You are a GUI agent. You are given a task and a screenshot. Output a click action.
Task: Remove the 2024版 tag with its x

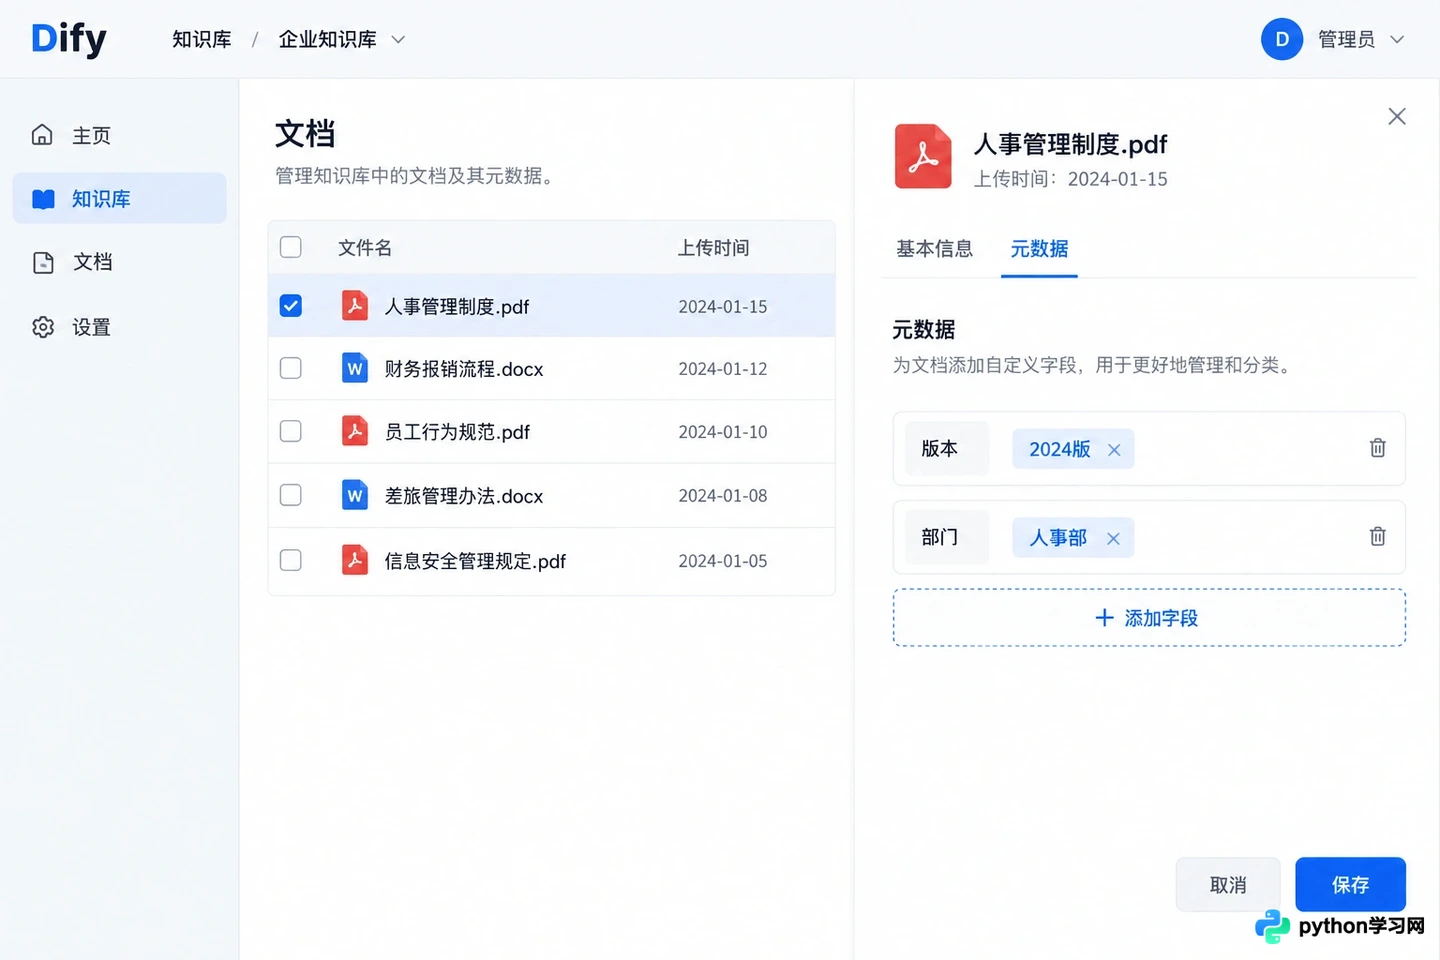point(1114,450)
